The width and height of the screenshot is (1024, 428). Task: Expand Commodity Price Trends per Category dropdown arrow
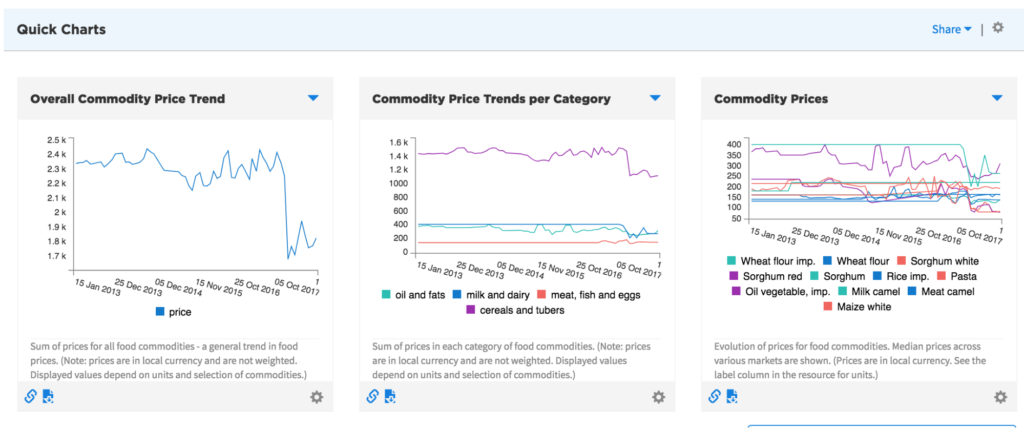(x=655, y=98)
